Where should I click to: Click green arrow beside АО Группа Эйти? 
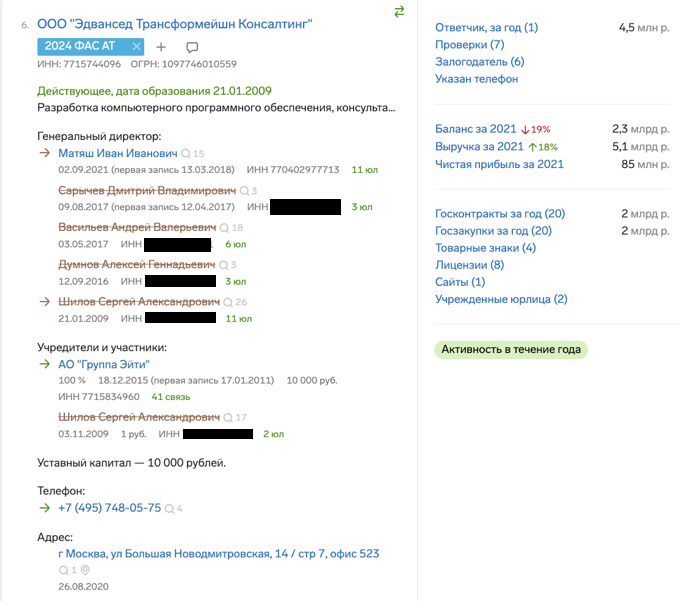tap(45, 364)
